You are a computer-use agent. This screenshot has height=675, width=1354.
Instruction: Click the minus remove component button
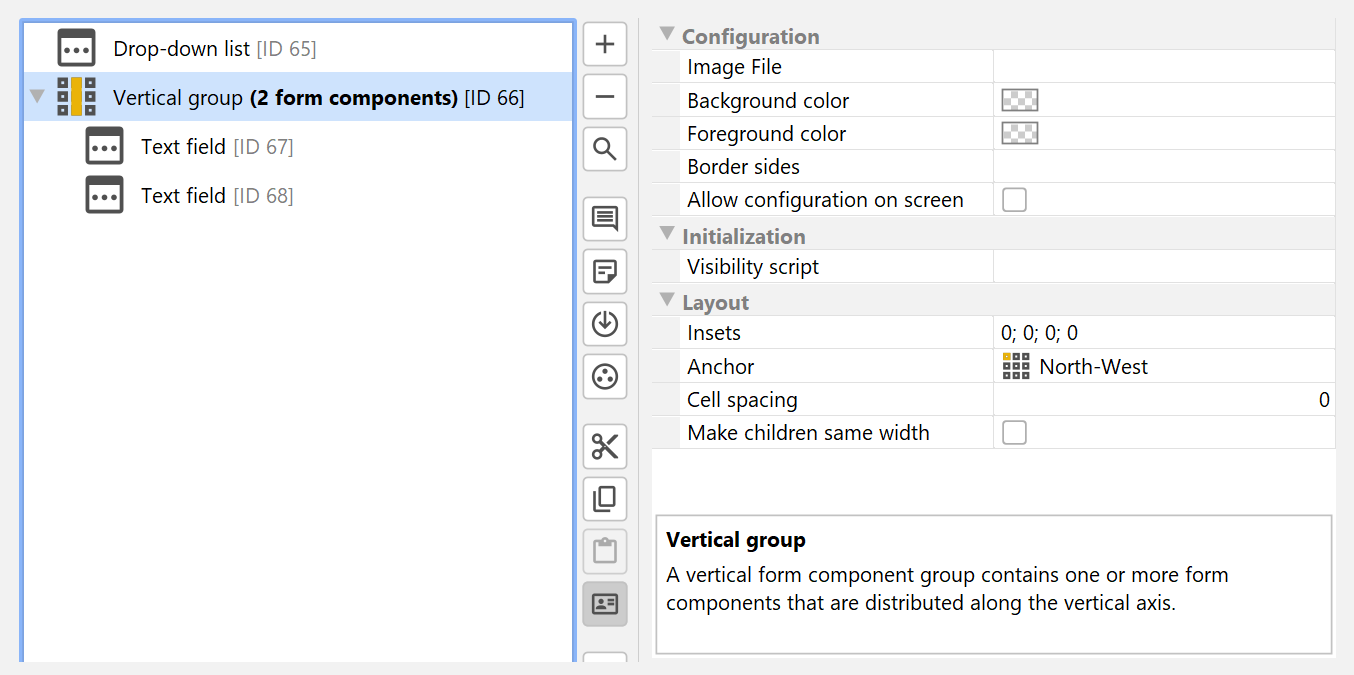pos(605,97)
